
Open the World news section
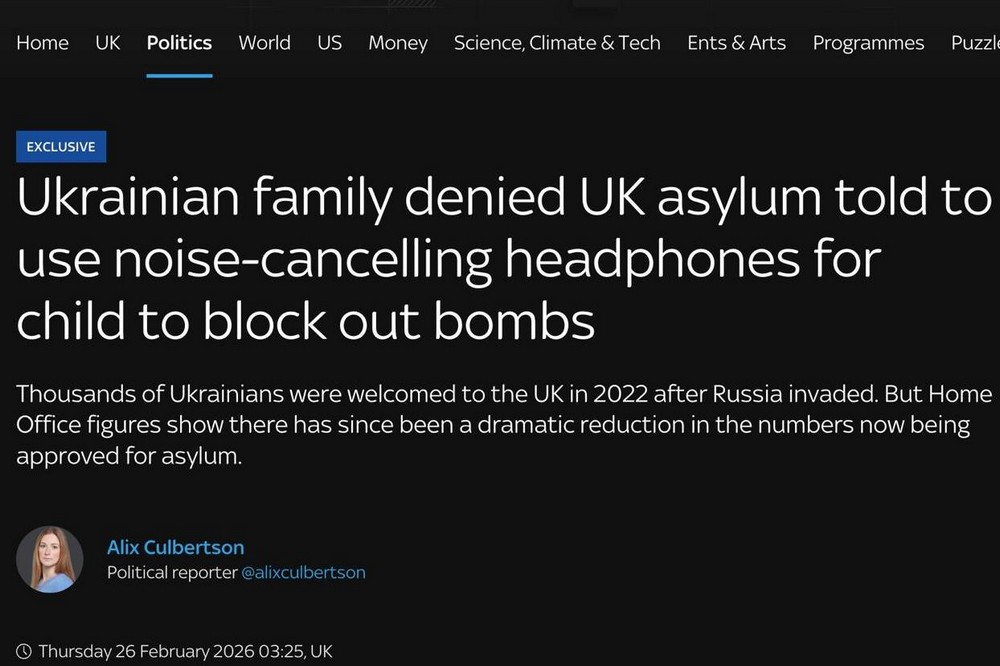(x=264, y=43)
